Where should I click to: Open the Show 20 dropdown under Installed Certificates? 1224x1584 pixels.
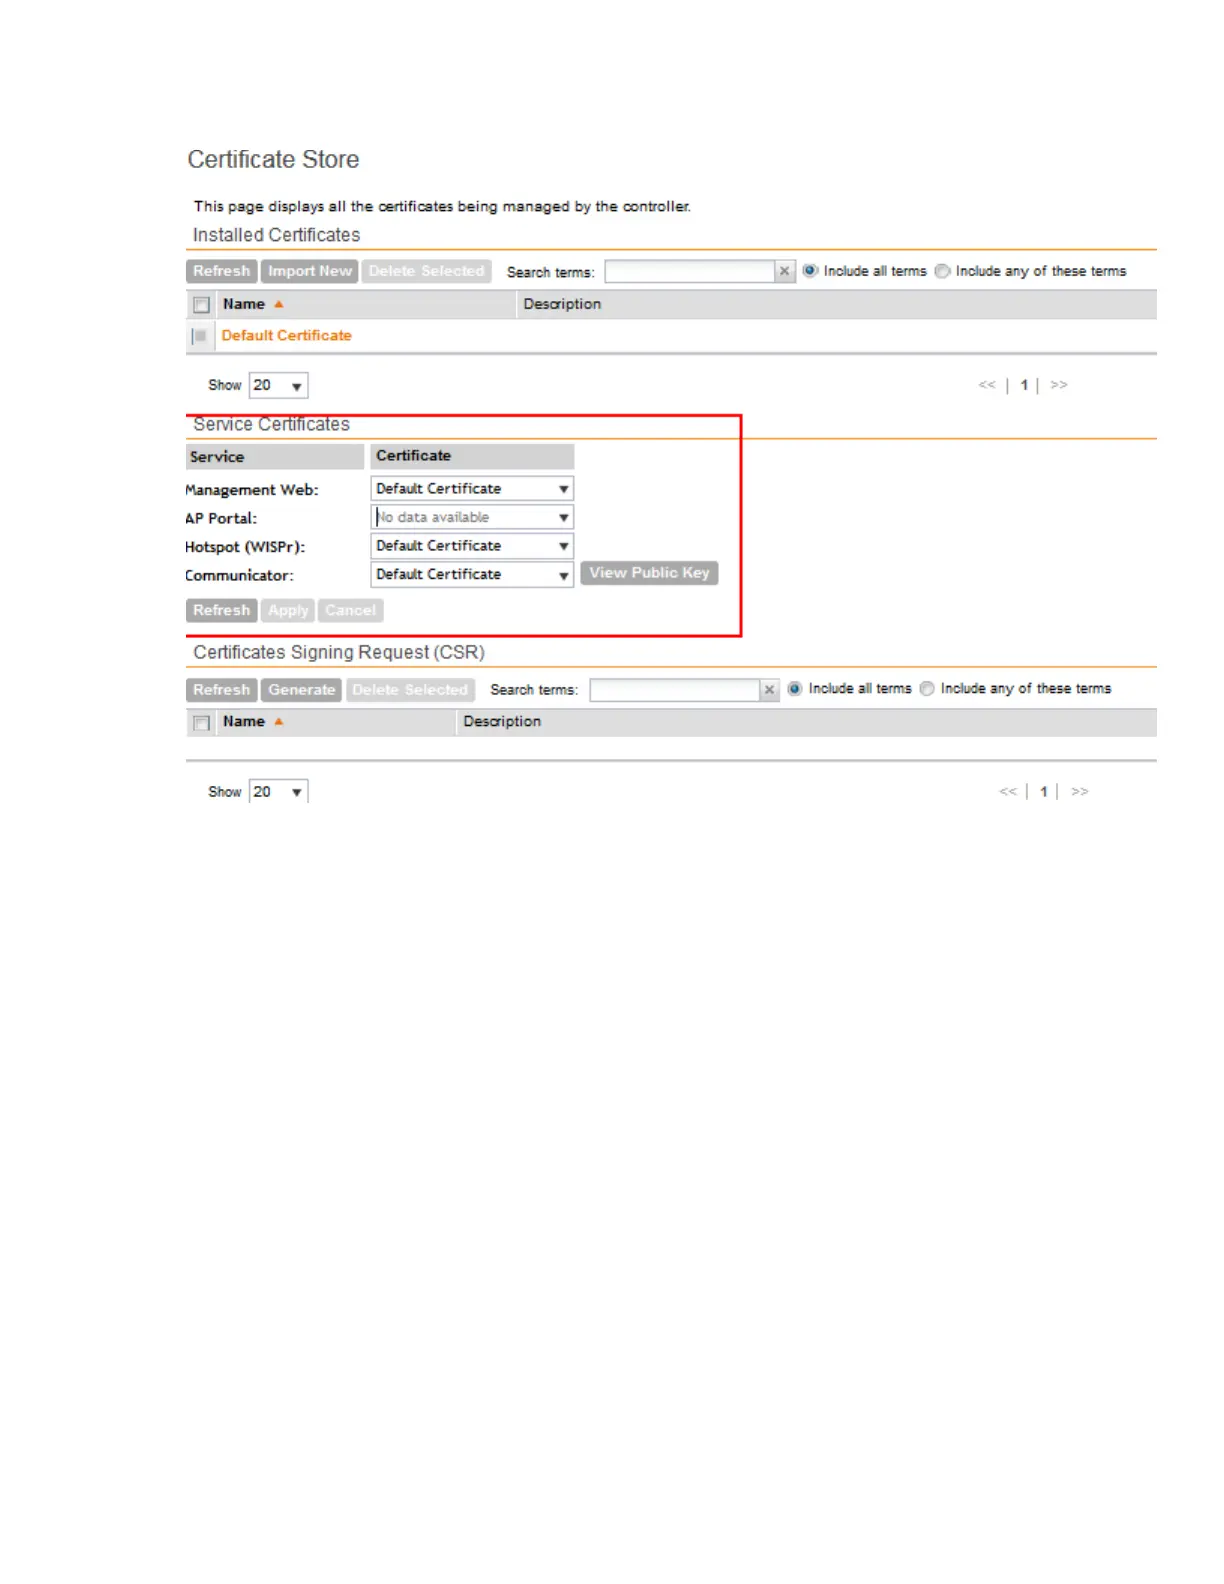pos(278,385)
